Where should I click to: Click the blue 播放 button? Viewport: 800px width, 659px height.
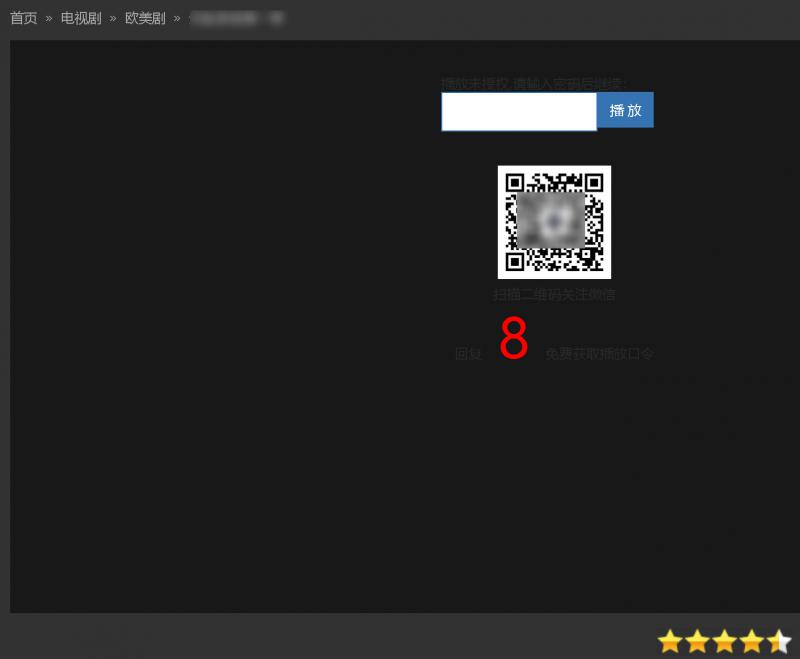coord(626,110)
